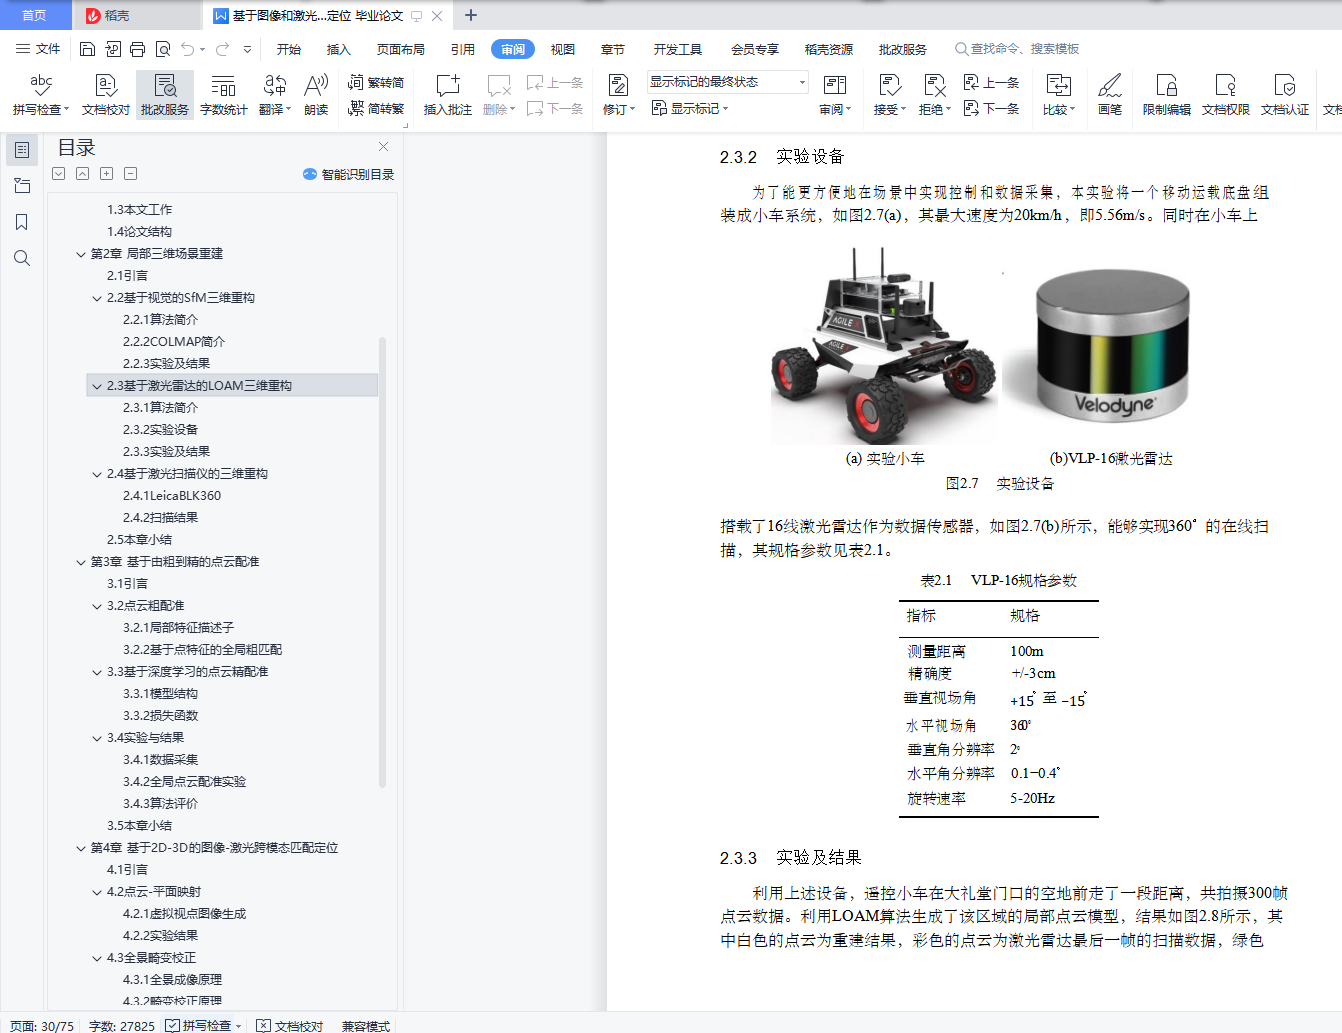Click 批改服务 button in the ribbon
The width and height of the screenshot is (1342, 1033).
(165, 95)
